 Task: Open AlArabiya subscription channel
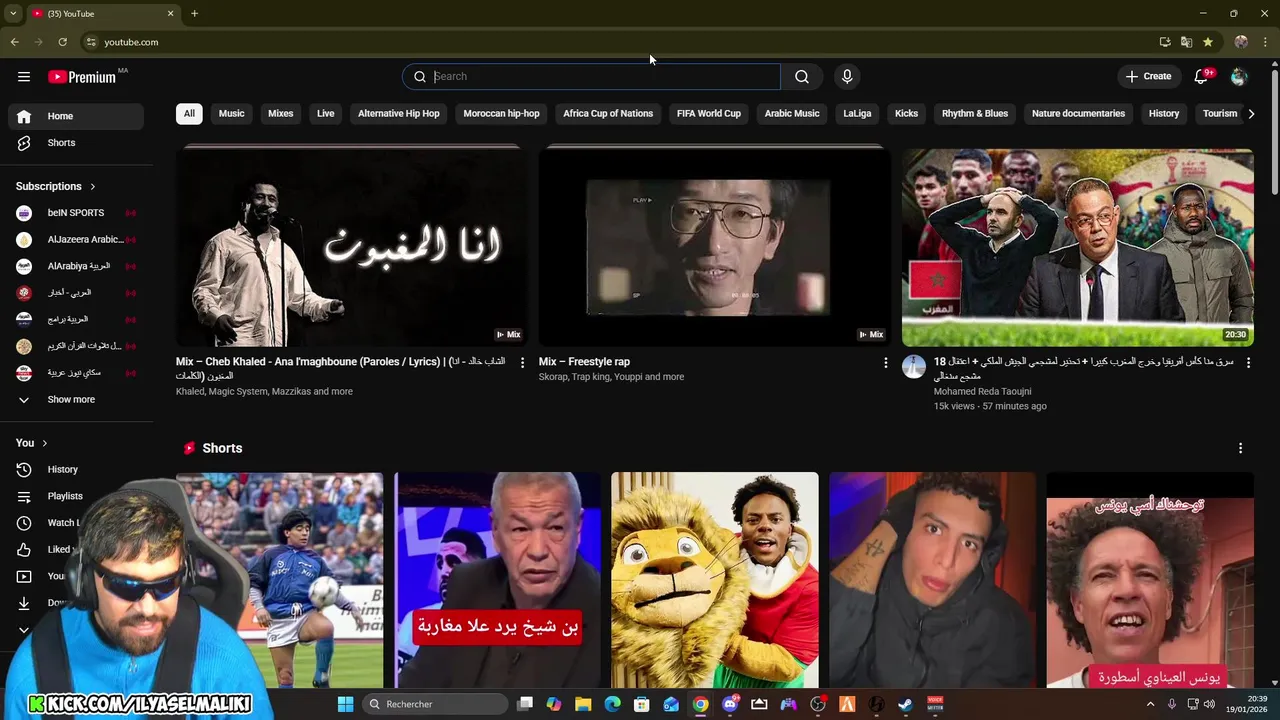76,266
